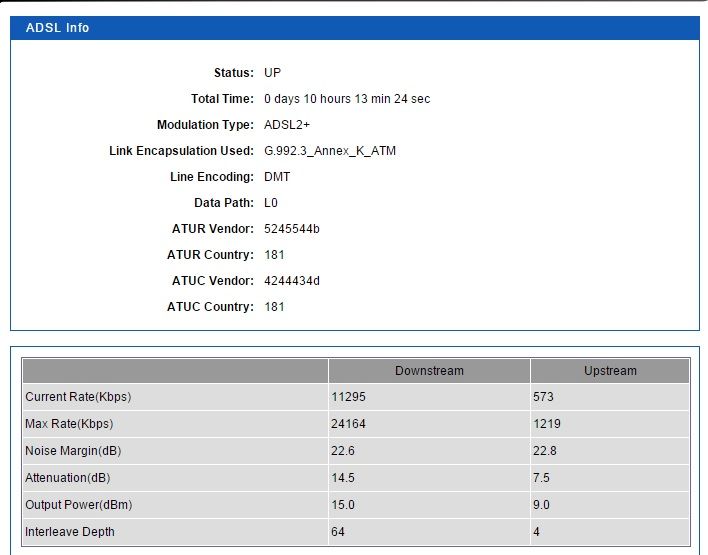Click the UP status value
Viewport: 708px width, 555px height.
pos(272,73)
